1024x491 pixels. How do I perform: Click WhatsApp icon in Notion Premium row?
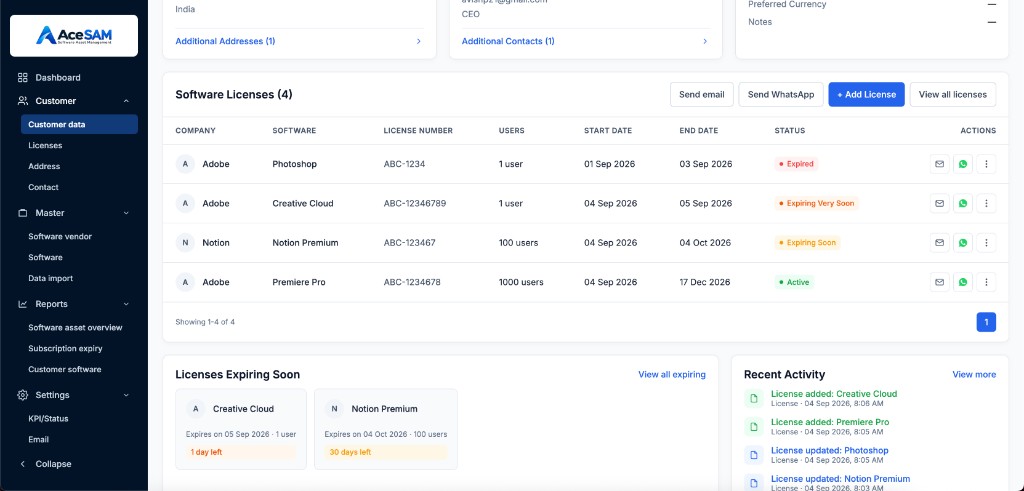click(x=963, y=243)
